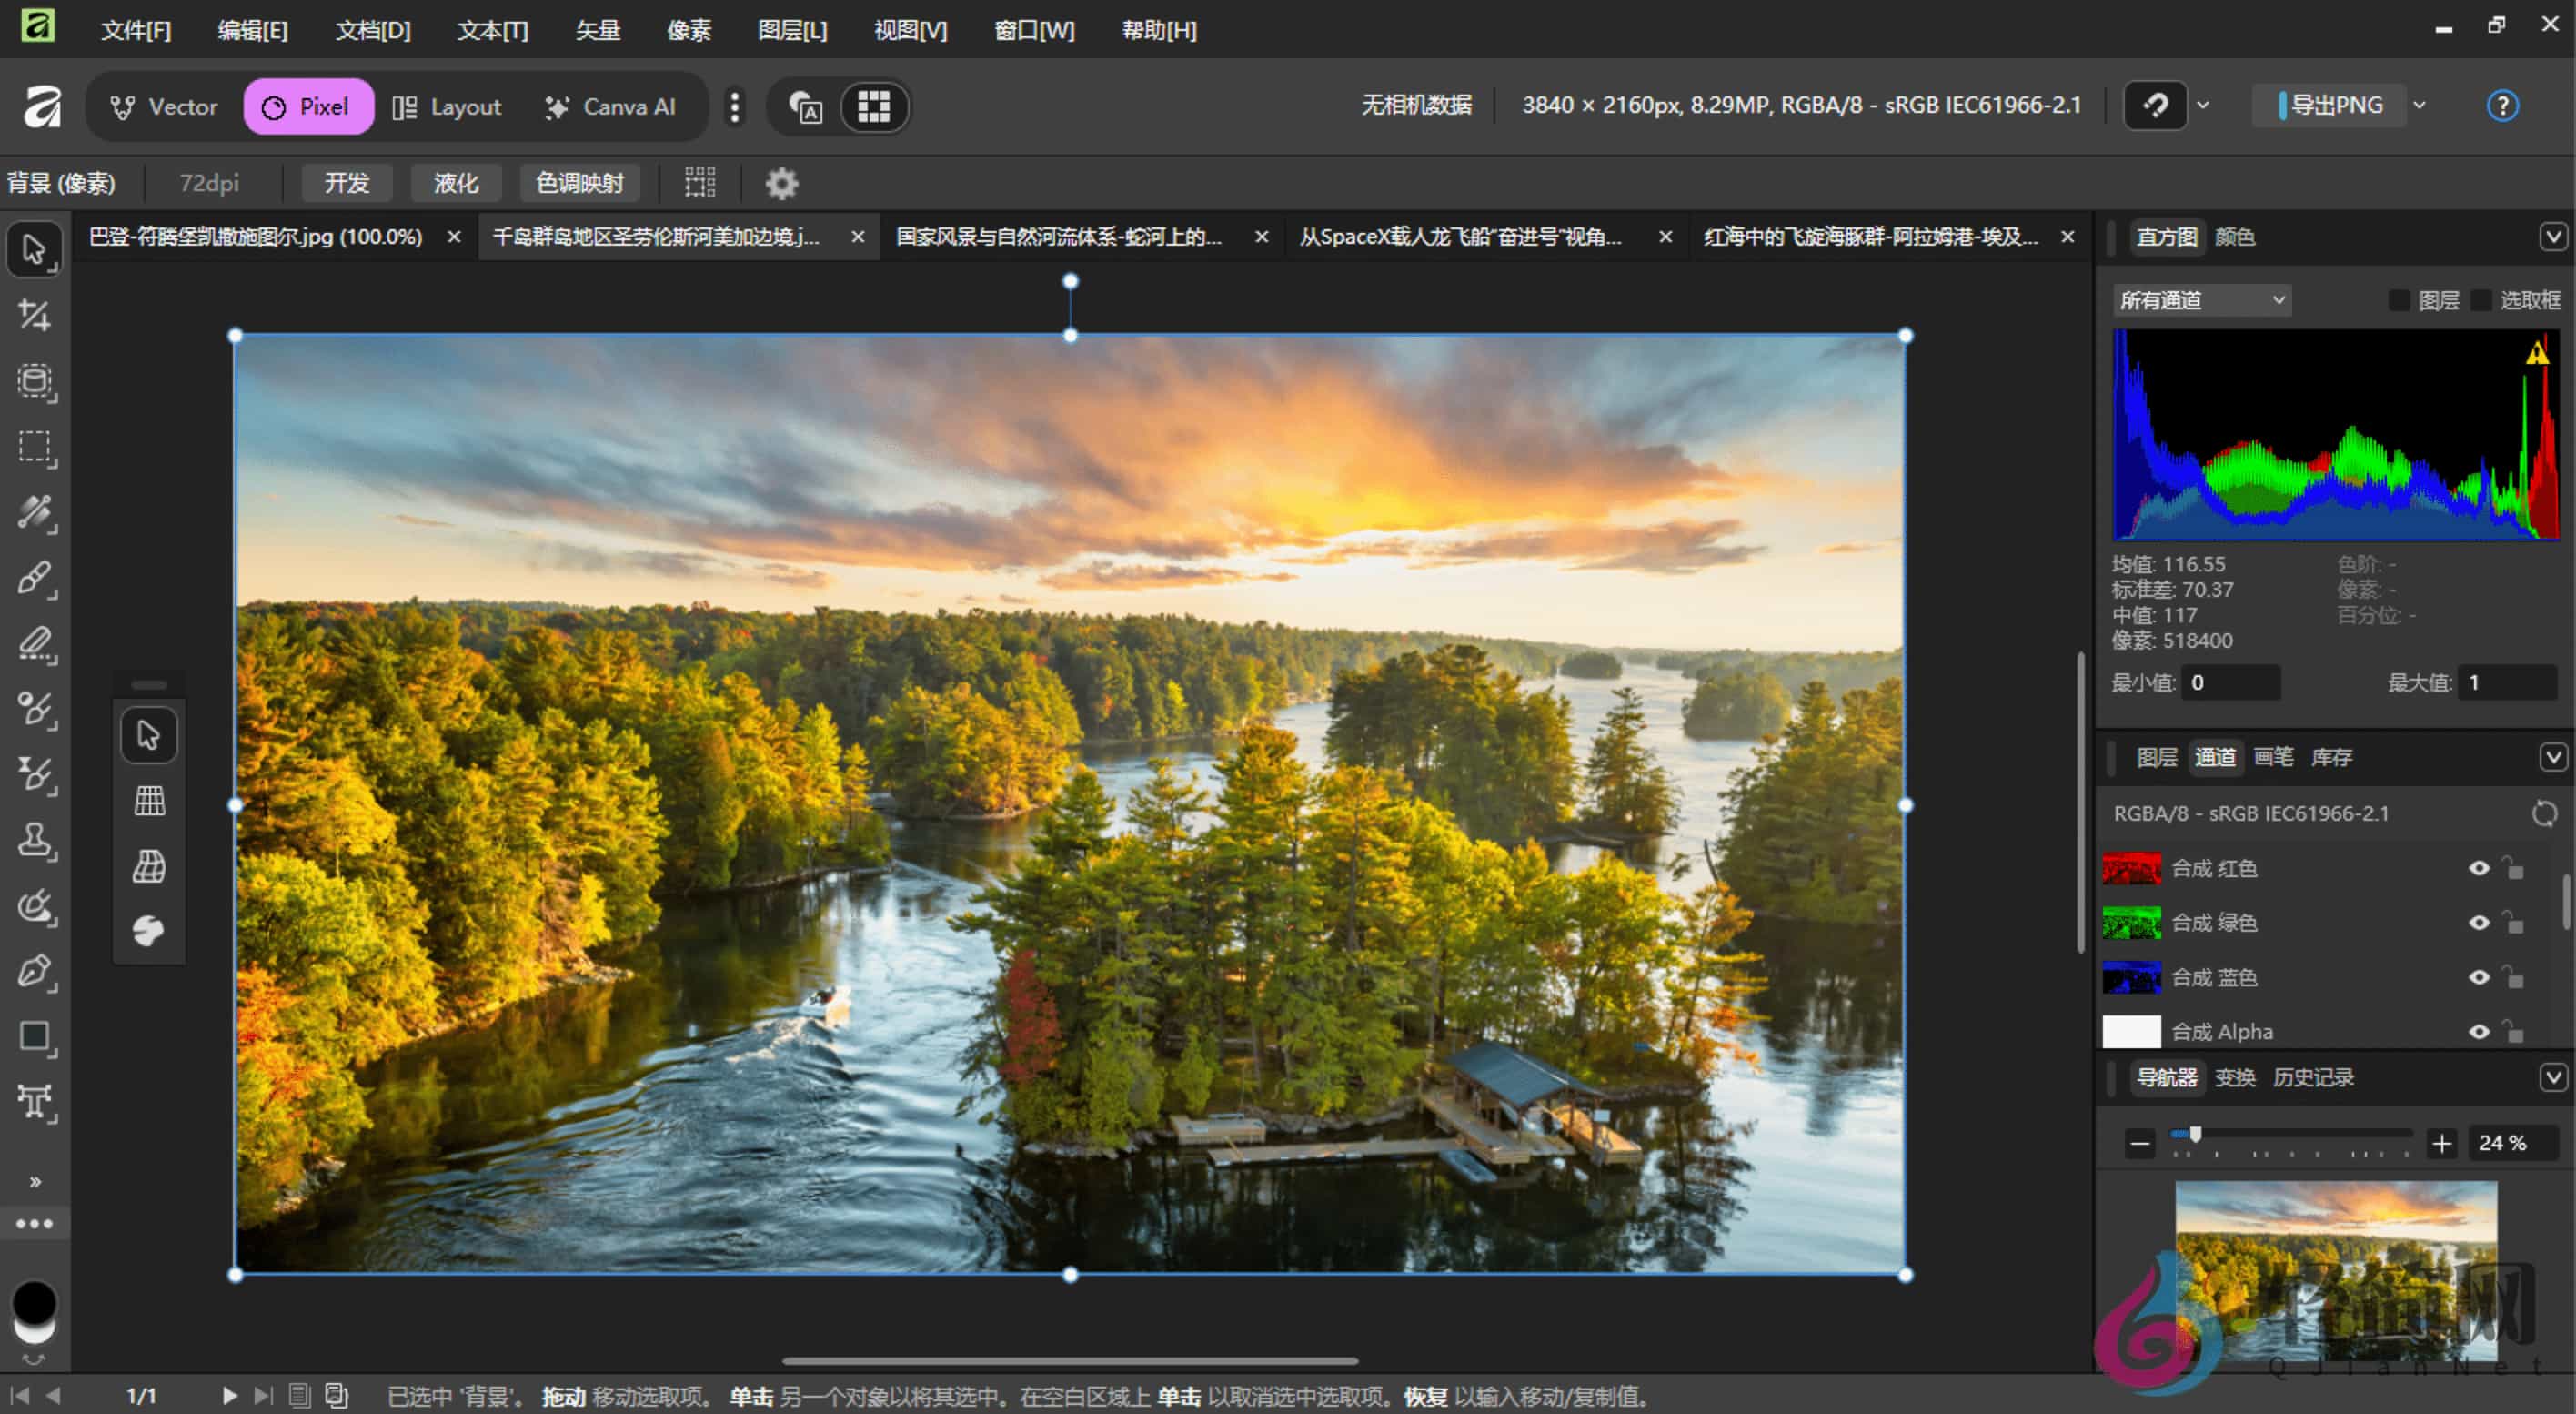This screenshot has width=2576, height=1414.
Task: Select the Rectangular Marquee tool
Action: coord(35,447)
